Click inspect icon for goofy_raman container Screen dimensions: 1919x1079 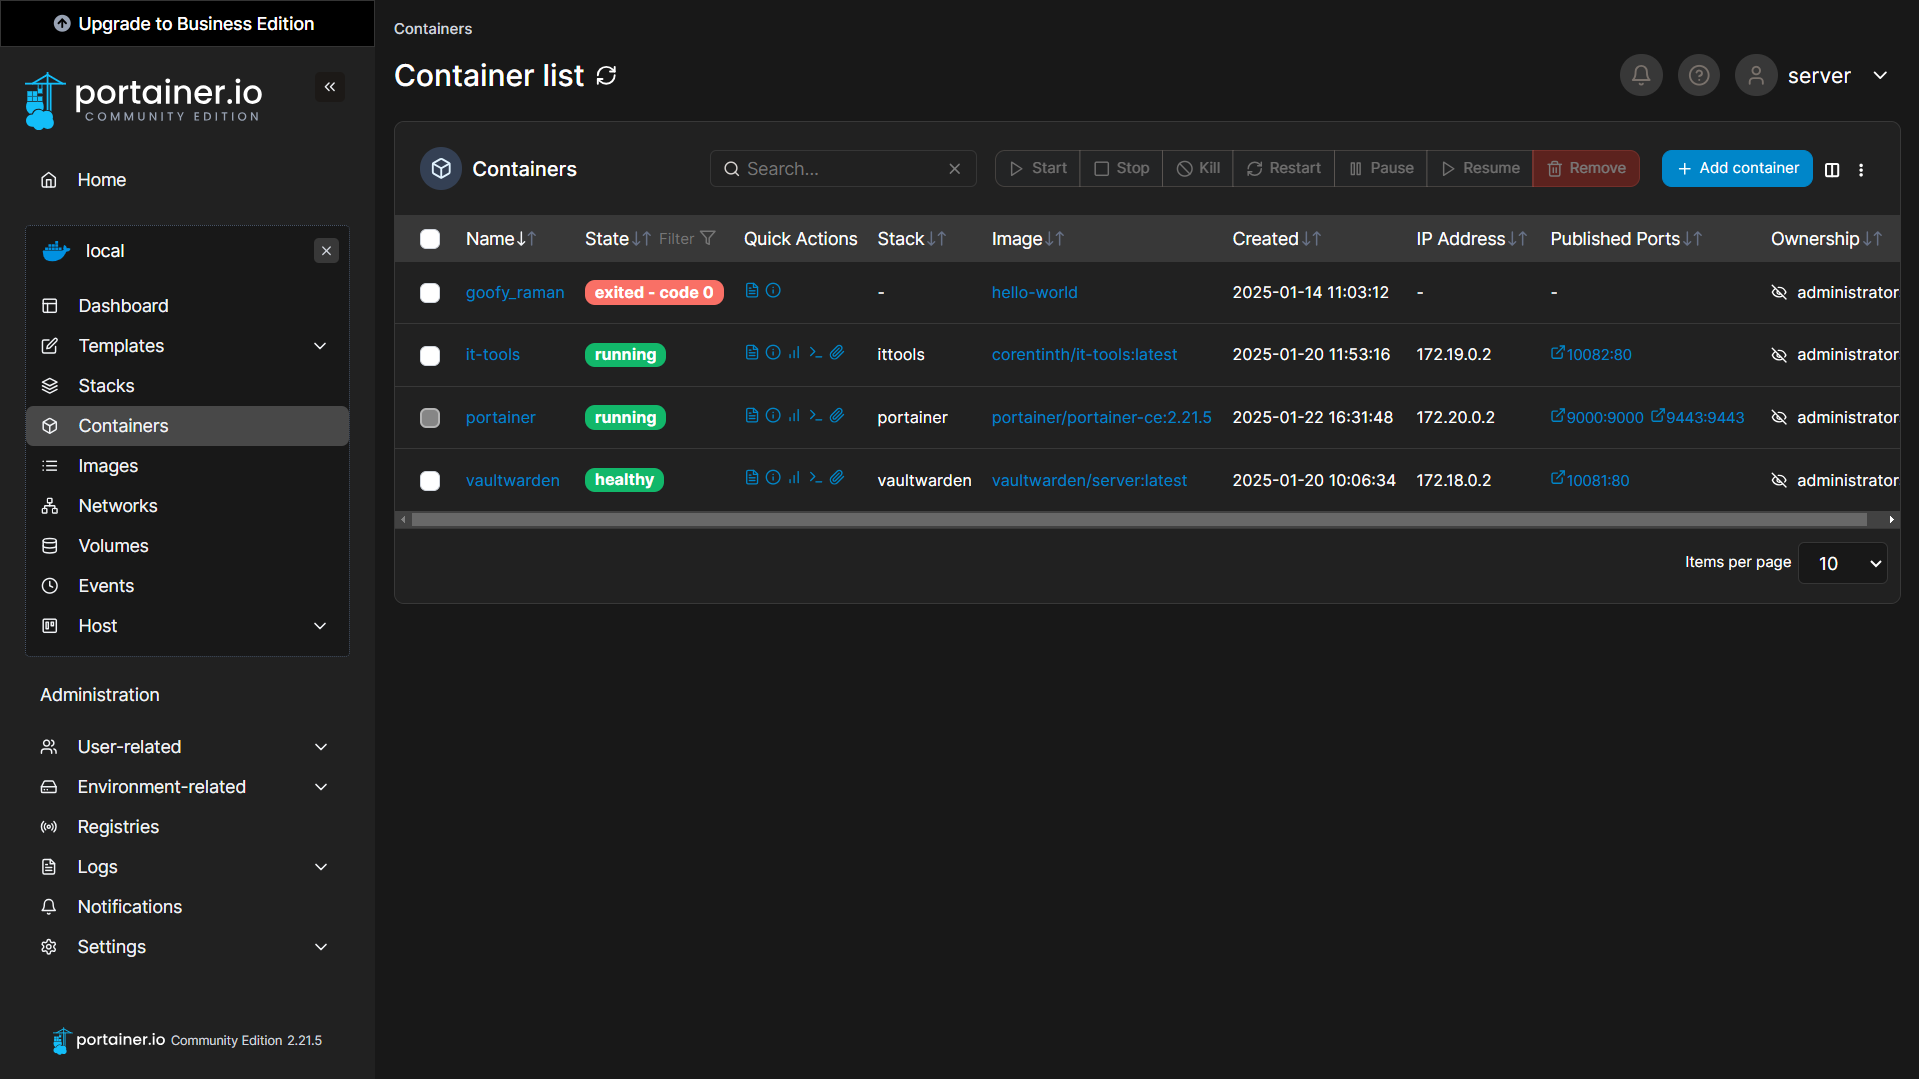(x=773, y=291)
